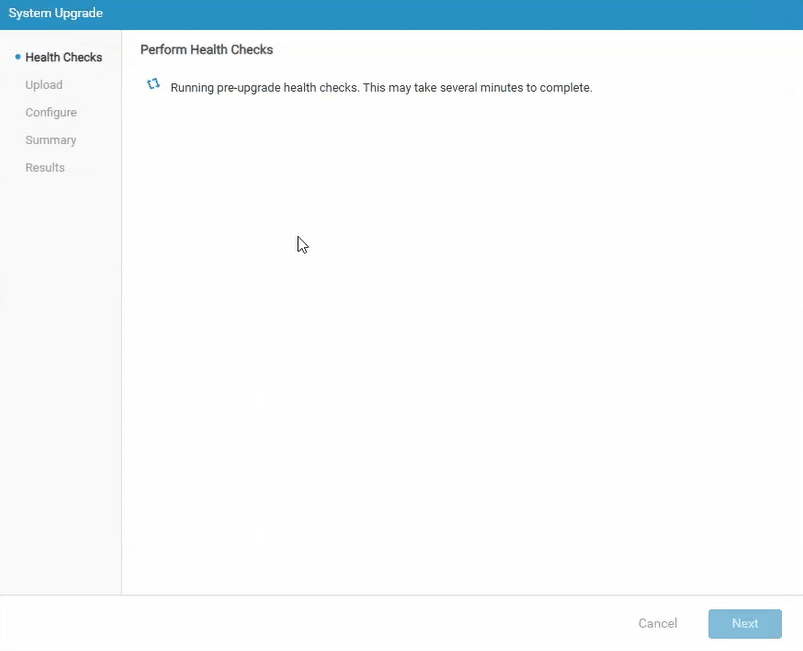Click the 'Running pre-upgrade health checks' message

382,88
